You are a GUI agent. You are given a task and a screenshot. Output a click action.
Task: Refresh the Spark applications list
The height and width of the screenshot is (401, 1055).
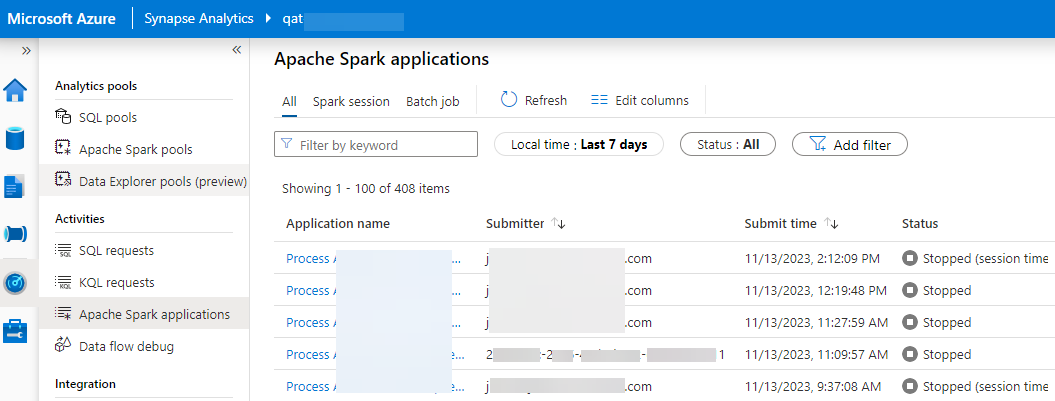click(x=534, y=100)
